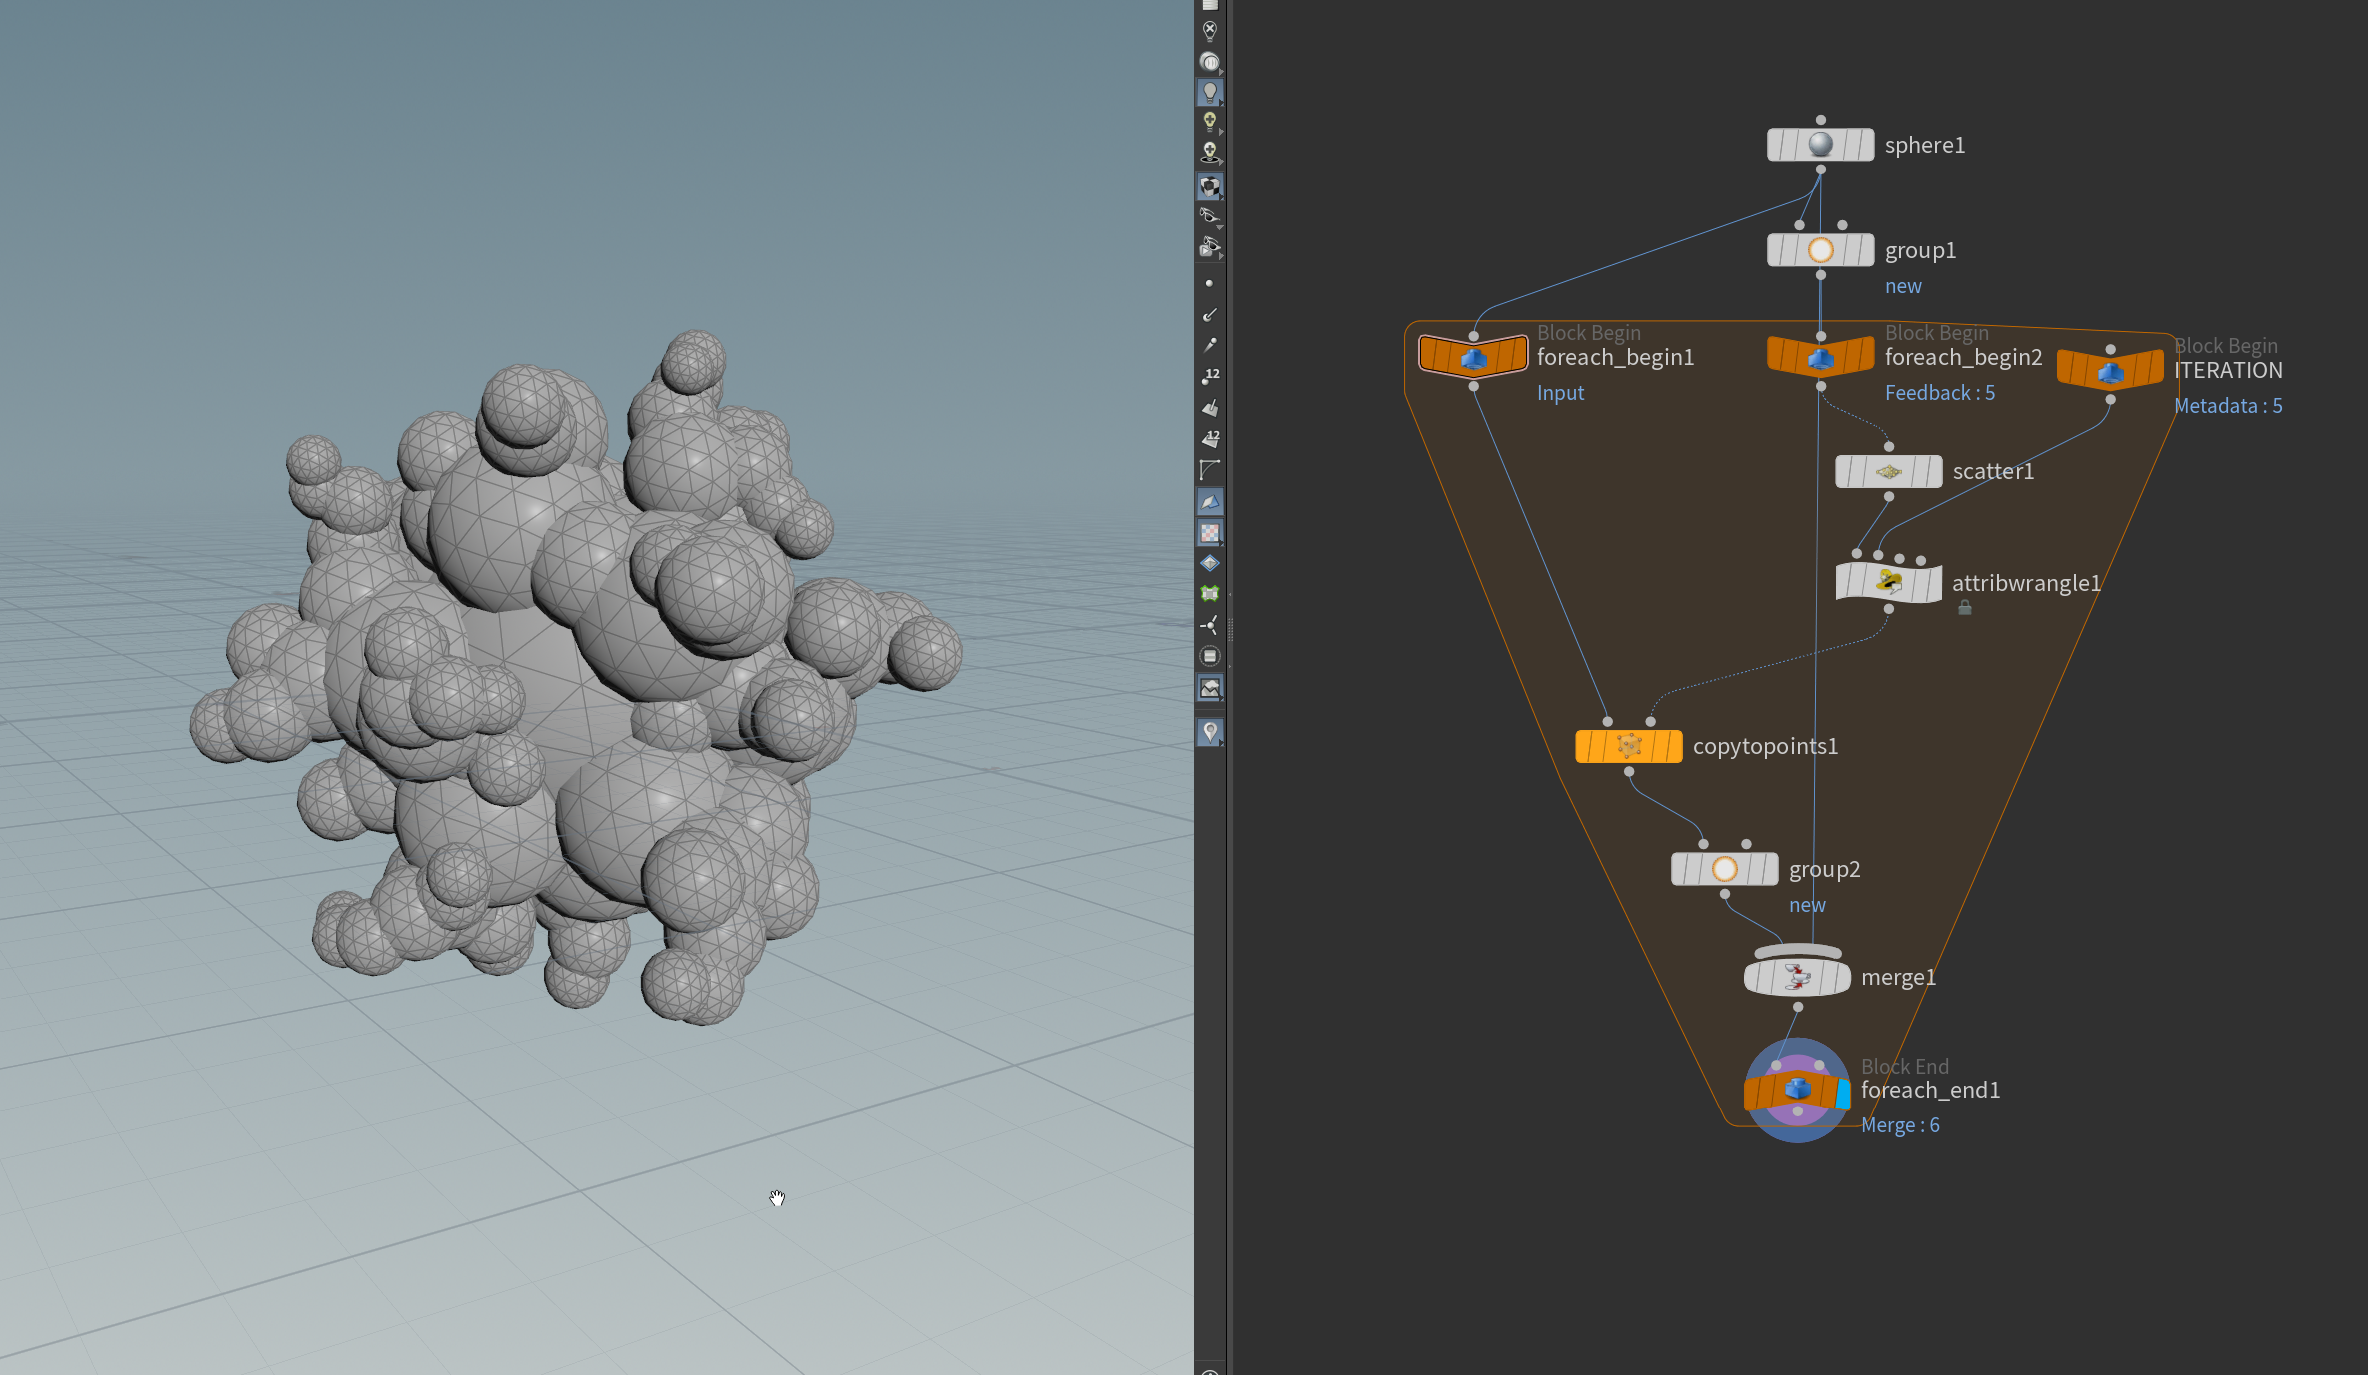Viewport: 2368px width, 1375px height.
Task: Toggle the UV checker overlay icon
Action: pyautogui.click(x=1210, y=533)
